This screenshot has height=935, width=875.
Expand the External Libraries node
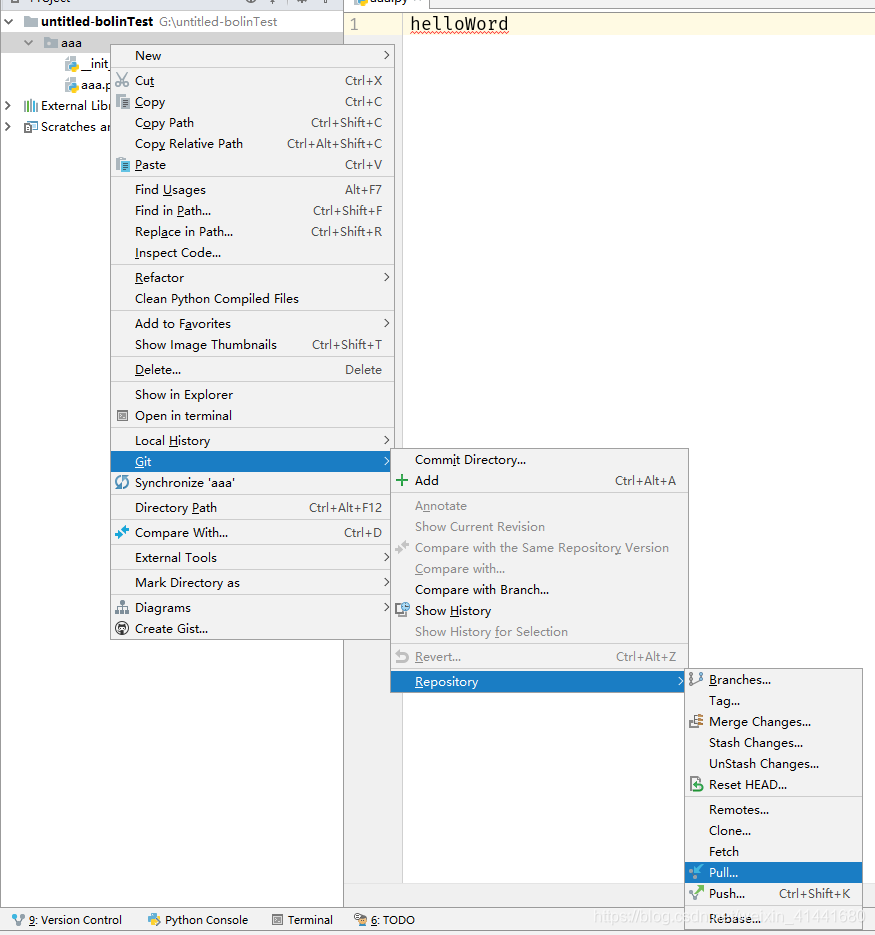pyautogui.click(x=8, y=106)
